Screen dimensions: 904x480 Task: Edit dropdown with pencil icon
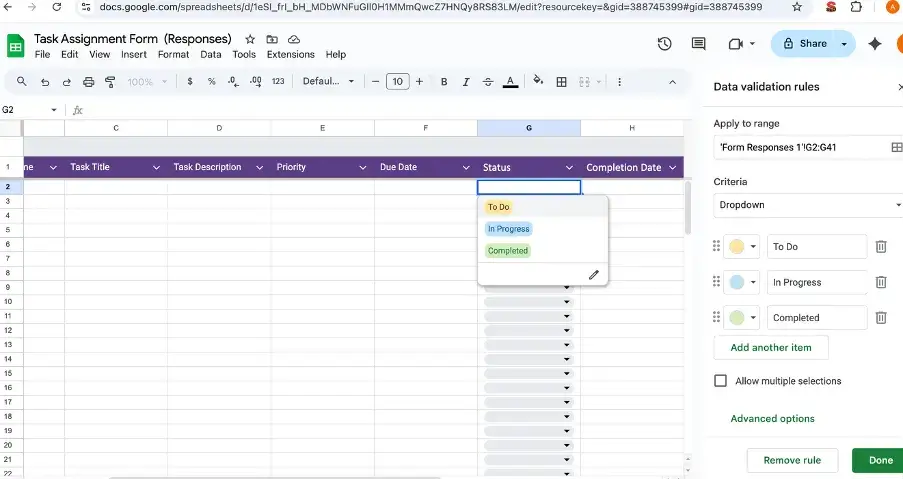(594, 275)
